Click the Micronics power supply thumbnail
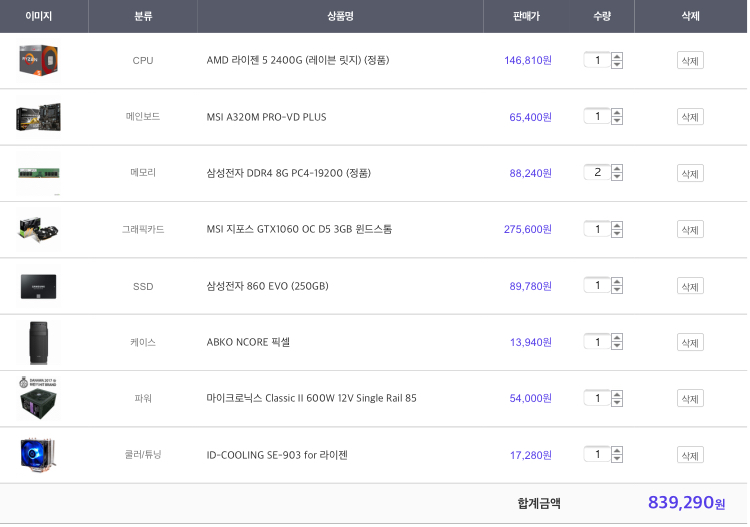Screen dimensions: 750x527 38,398
